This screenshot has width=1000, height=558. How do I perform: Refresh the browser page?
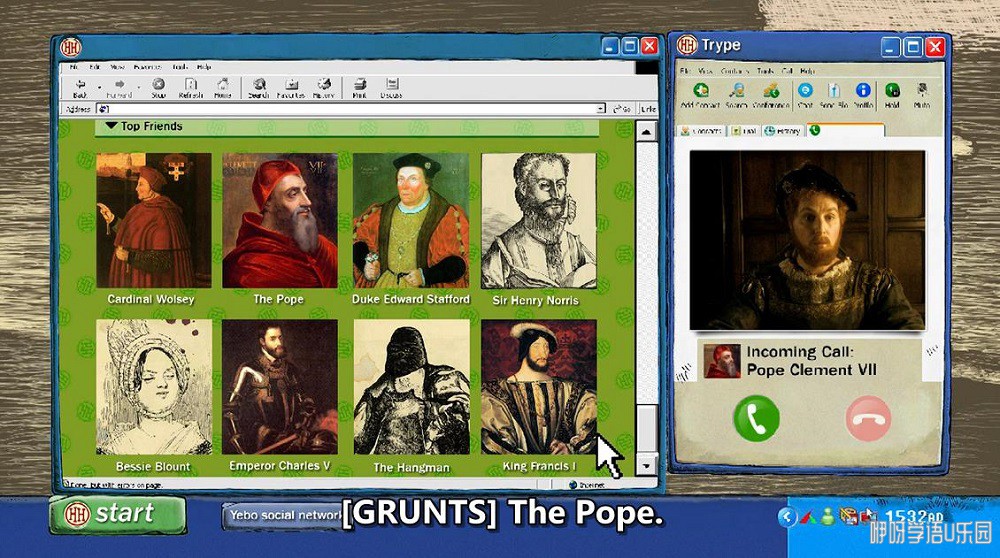tap(191, 88)
